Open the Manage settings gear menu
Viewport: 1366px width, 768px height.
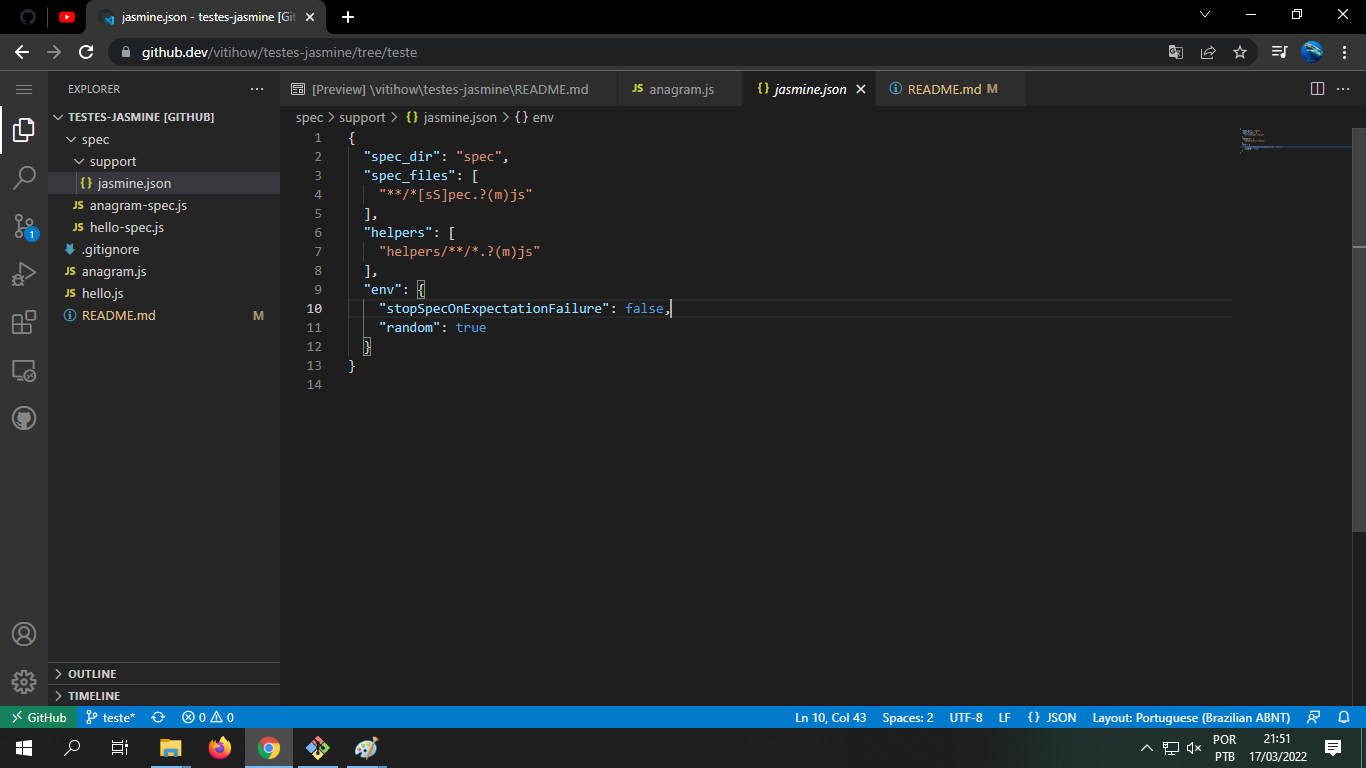pyautogui.click(x=24, y=681)
